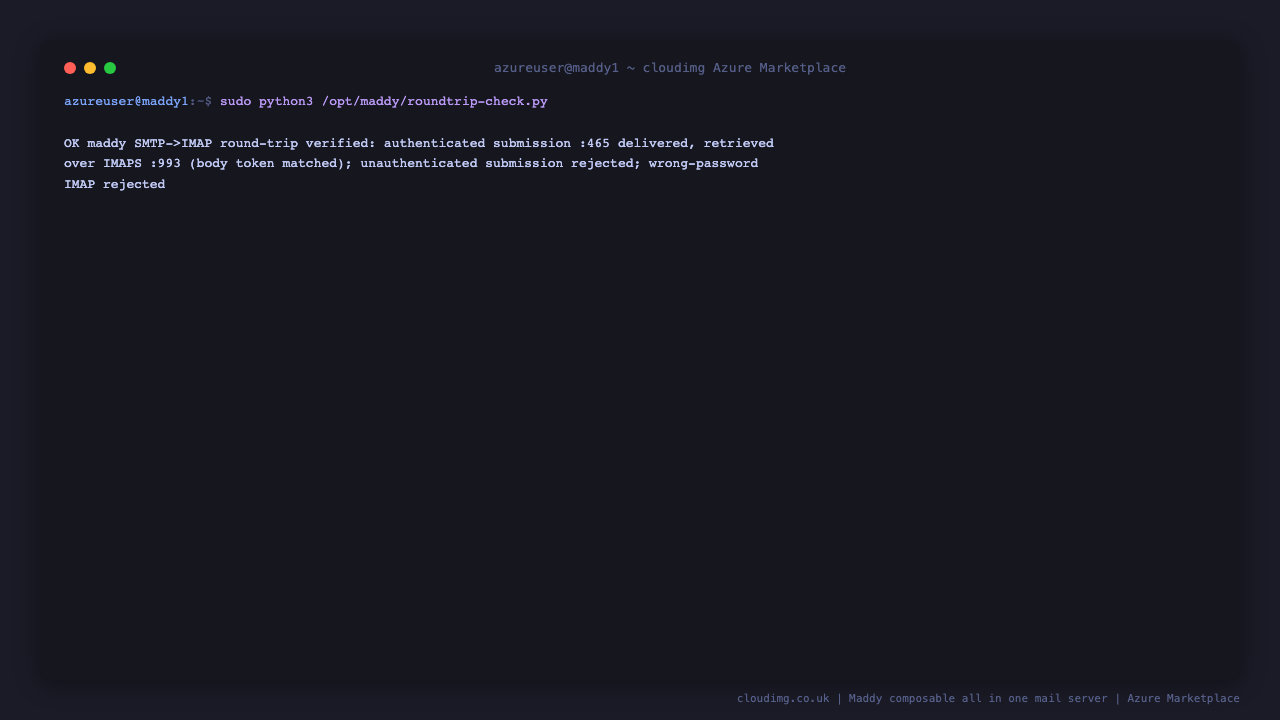Screen dimensions: 1280x720
Task: Click the command 'sudo python3 /opt/maddy/roundtrip-check.py'
Action: pos(384,102)
